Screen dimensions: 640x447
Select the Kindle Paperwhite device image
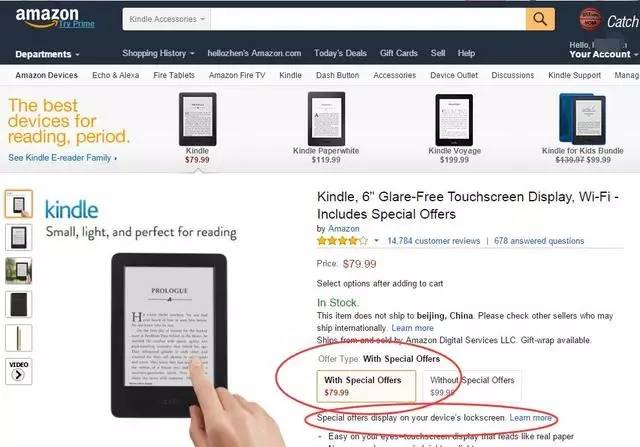pos(326,119)
